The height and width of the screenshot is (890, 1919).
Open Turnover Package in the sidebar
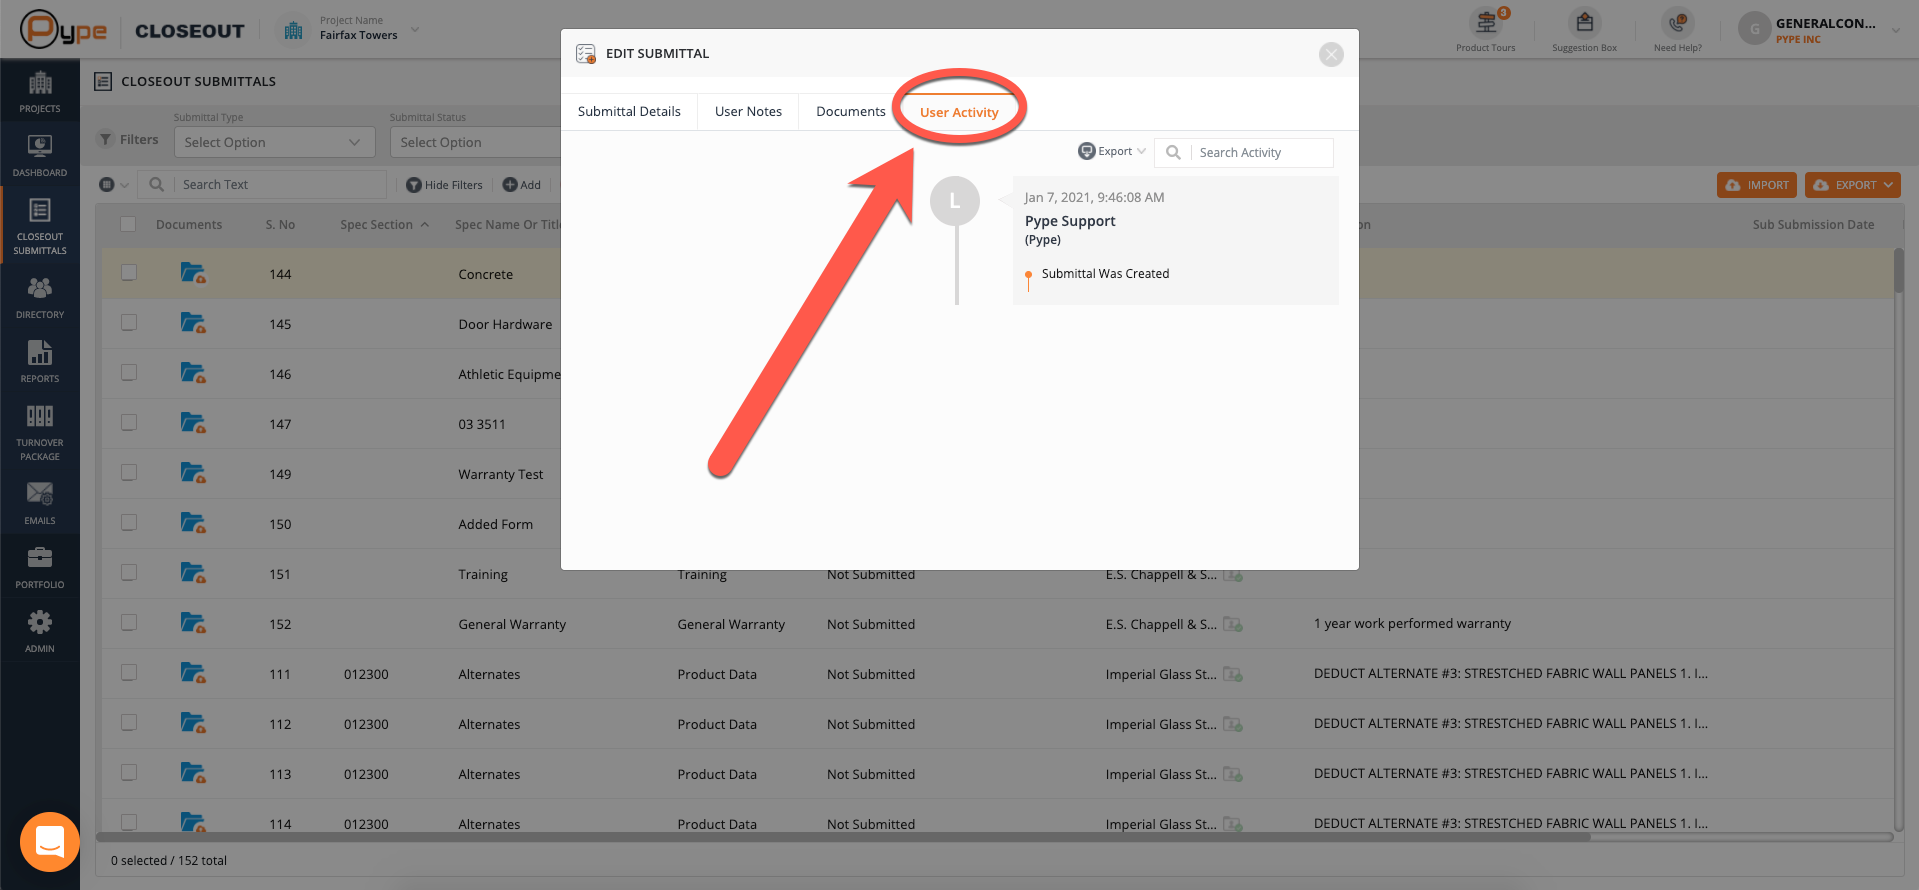pos(40,433)
